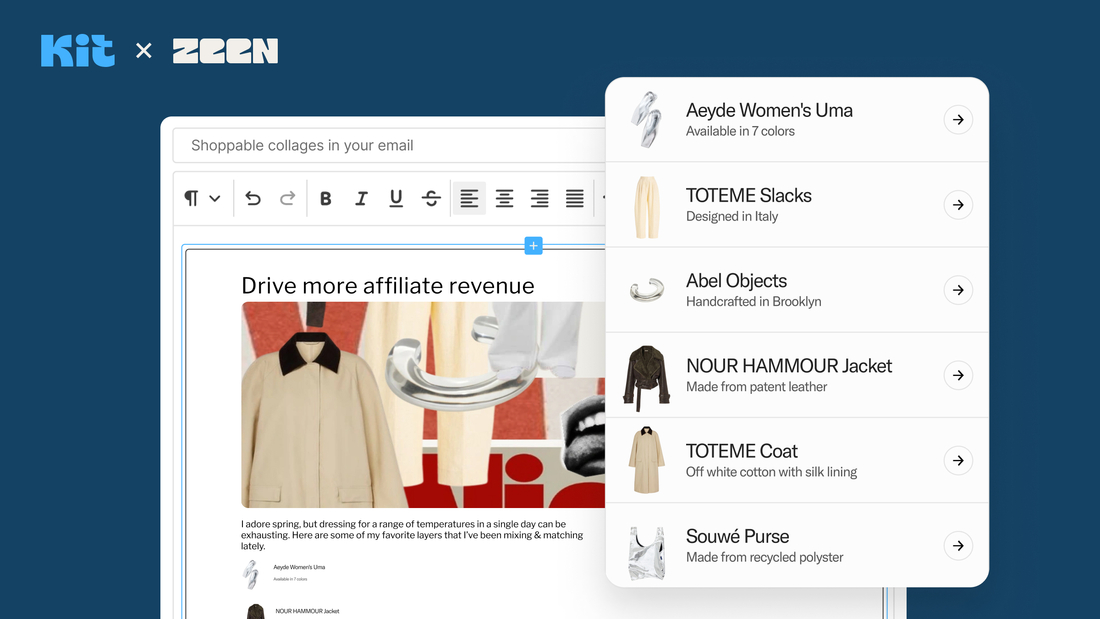This screenshot has width=1100, height=619.
Task: Click the blue plus add-block button
Action: (533, 246)
